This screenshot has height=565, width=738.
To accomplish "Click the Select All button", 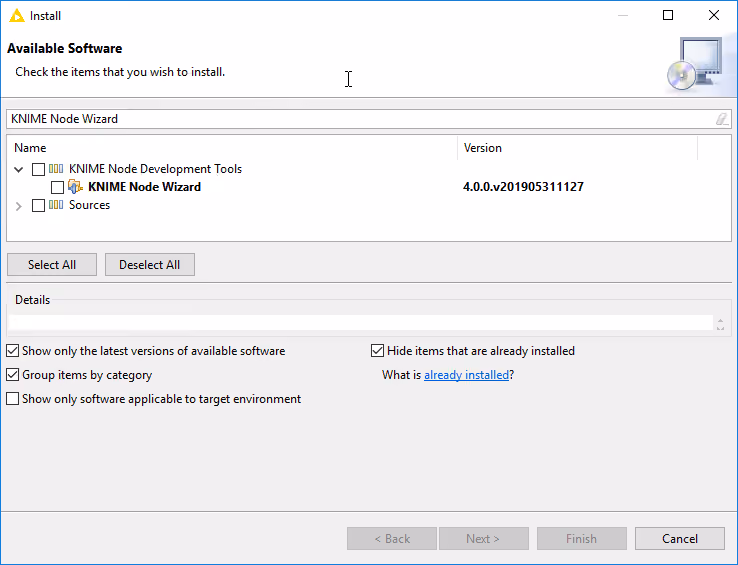I will point(52,265).
